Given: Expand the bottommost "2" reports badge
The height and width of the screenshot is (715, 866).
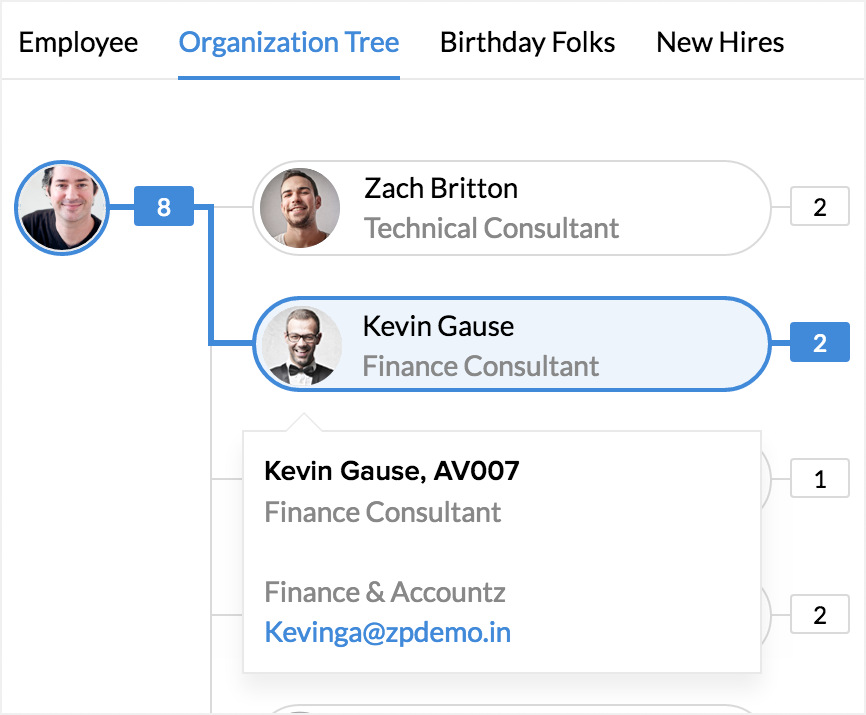Looking at the screenshot, I should click(819, 615).
